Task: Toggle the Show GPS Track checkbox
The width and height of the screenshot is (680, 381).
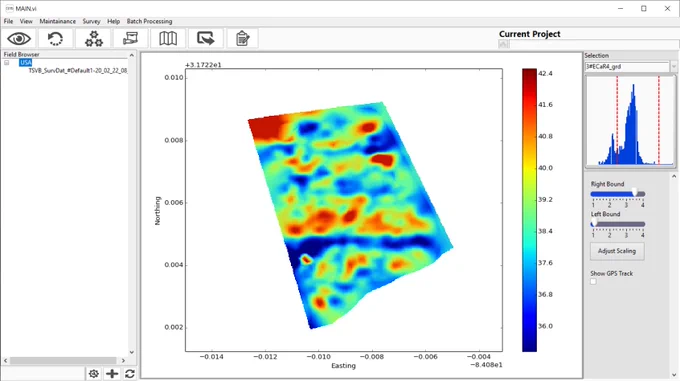Action: point(593,282)
